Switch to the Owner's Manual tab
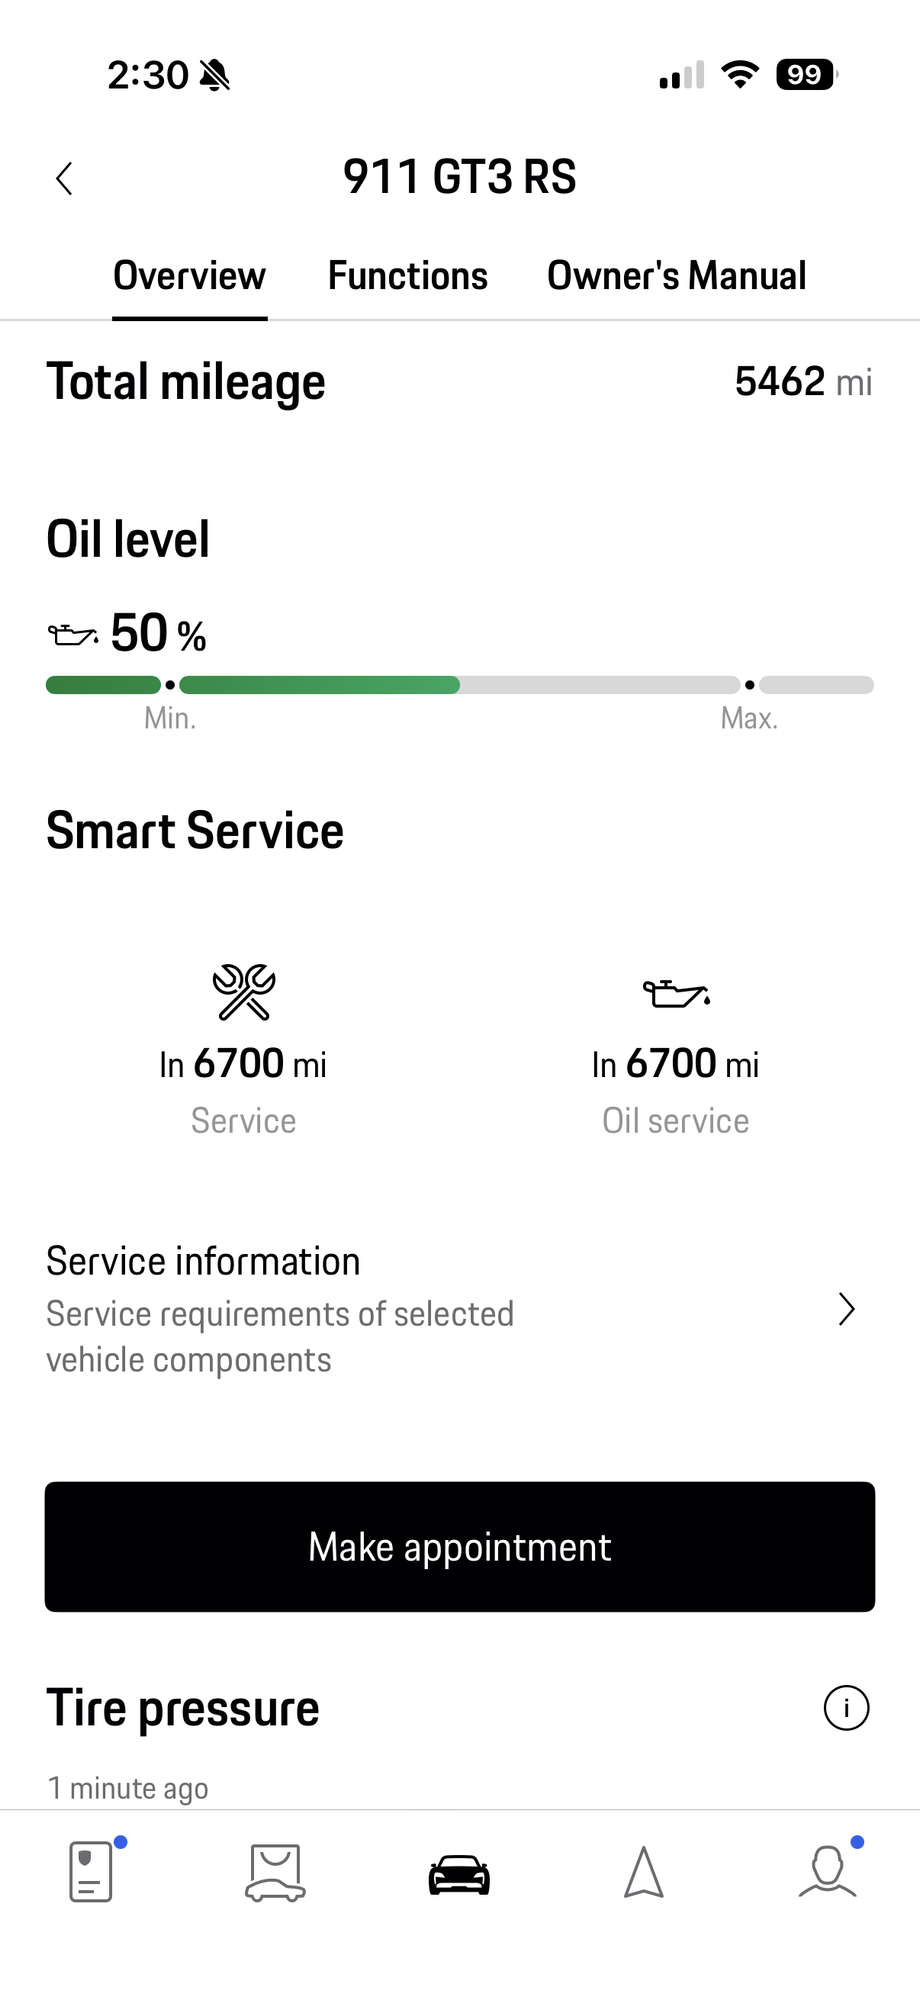The width and height of the screenshot is (920, 2000). [676, 276]
